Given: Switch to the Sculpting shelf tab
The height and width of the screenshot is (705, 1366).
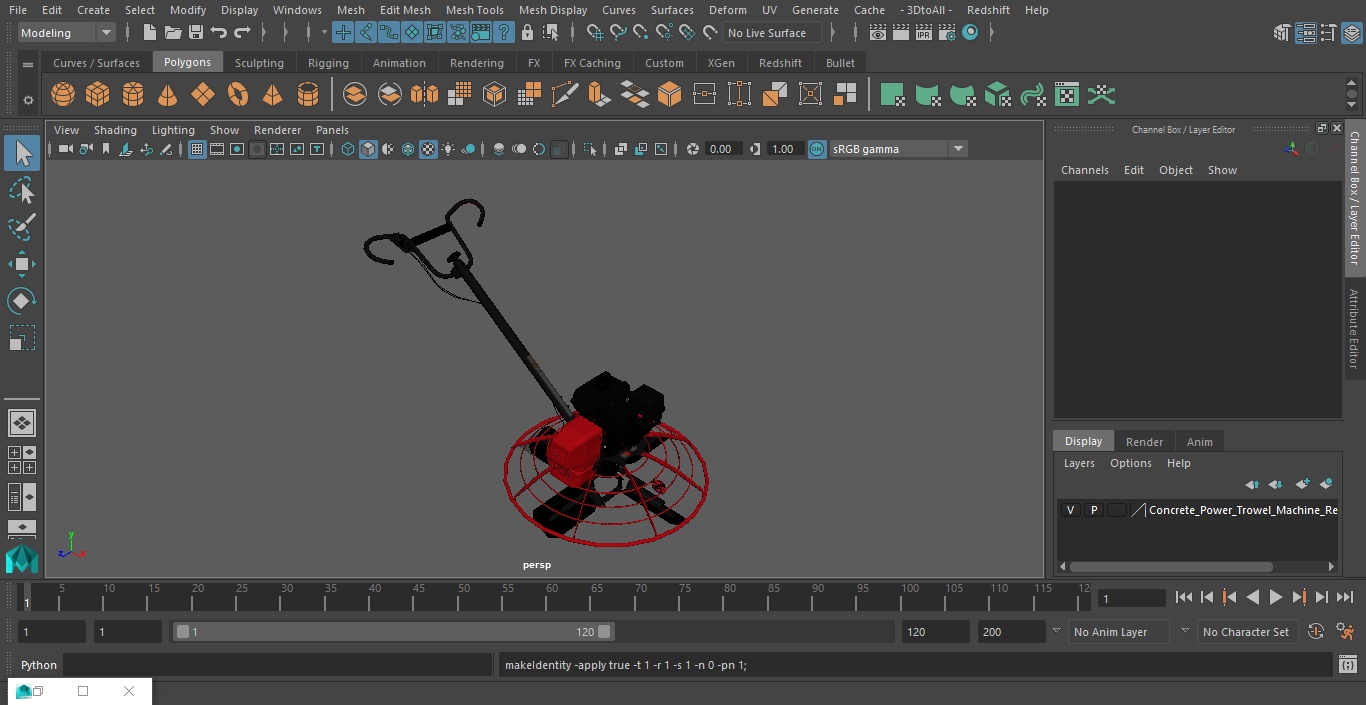Looking at the screenshot, I should click(259, 63).
